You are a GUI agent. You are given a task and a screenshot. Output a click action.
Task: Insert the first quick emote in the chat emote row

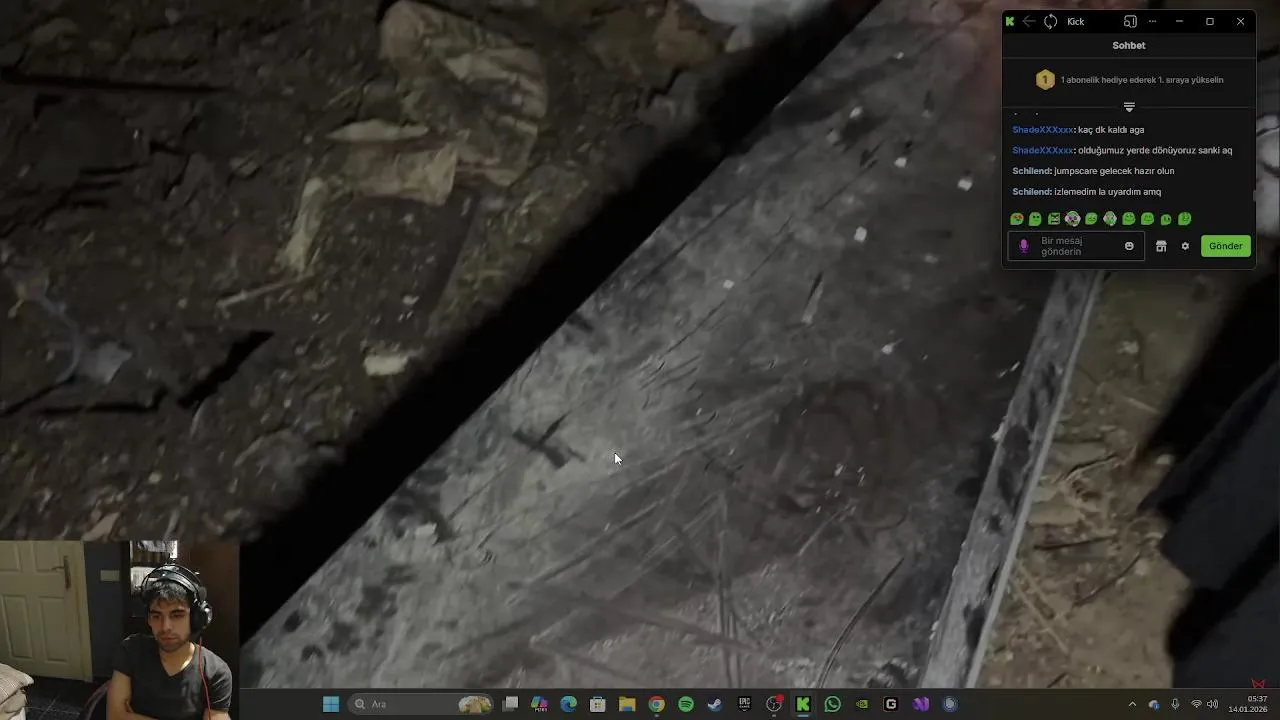pos(1017,219)
